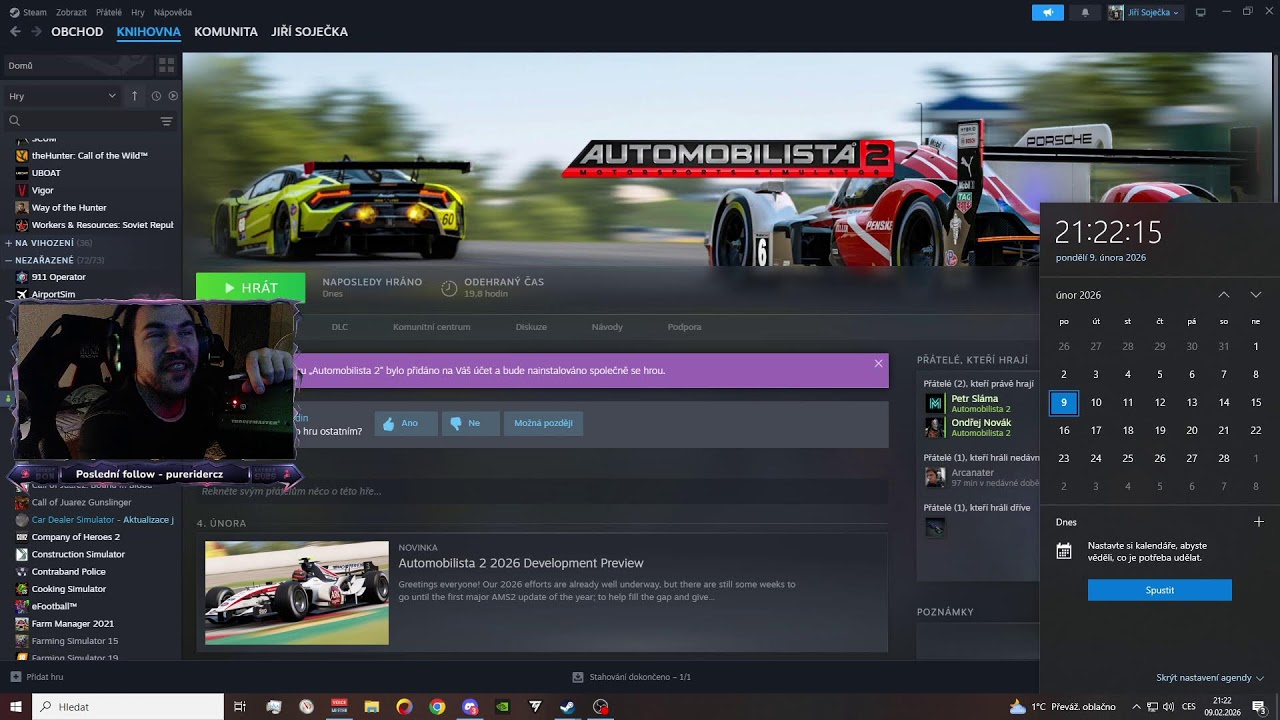
Task: Click the Spustit button in the calendar panel
Action: (1160, 590)
